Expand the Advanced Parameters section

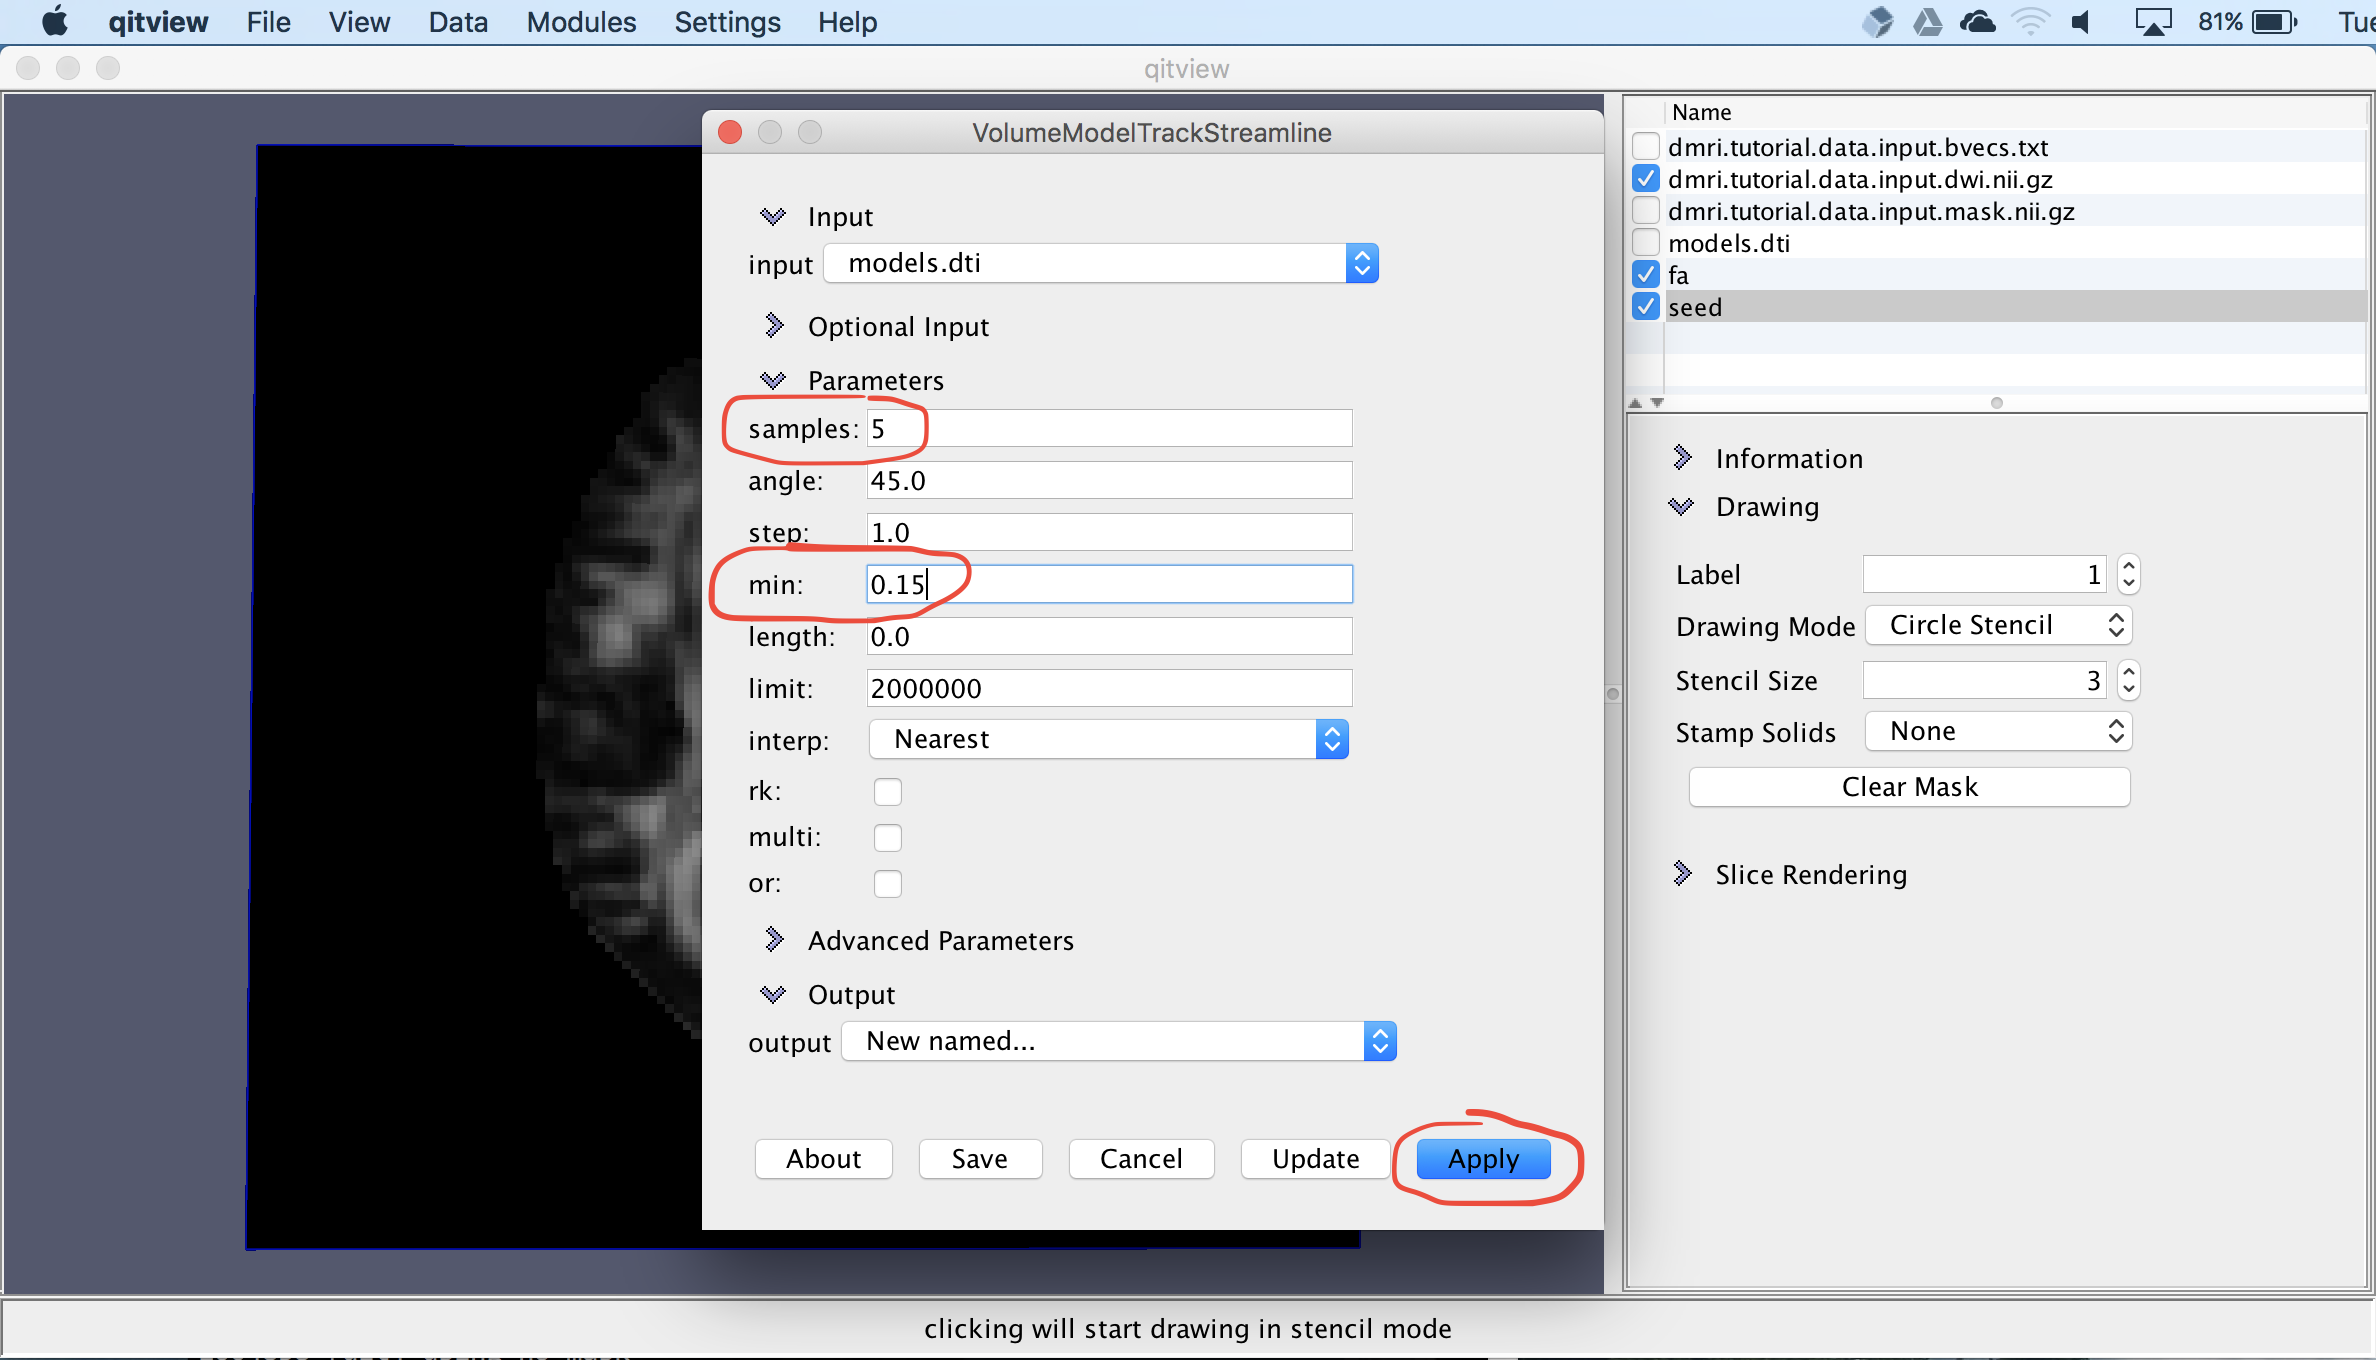point(774,940)
